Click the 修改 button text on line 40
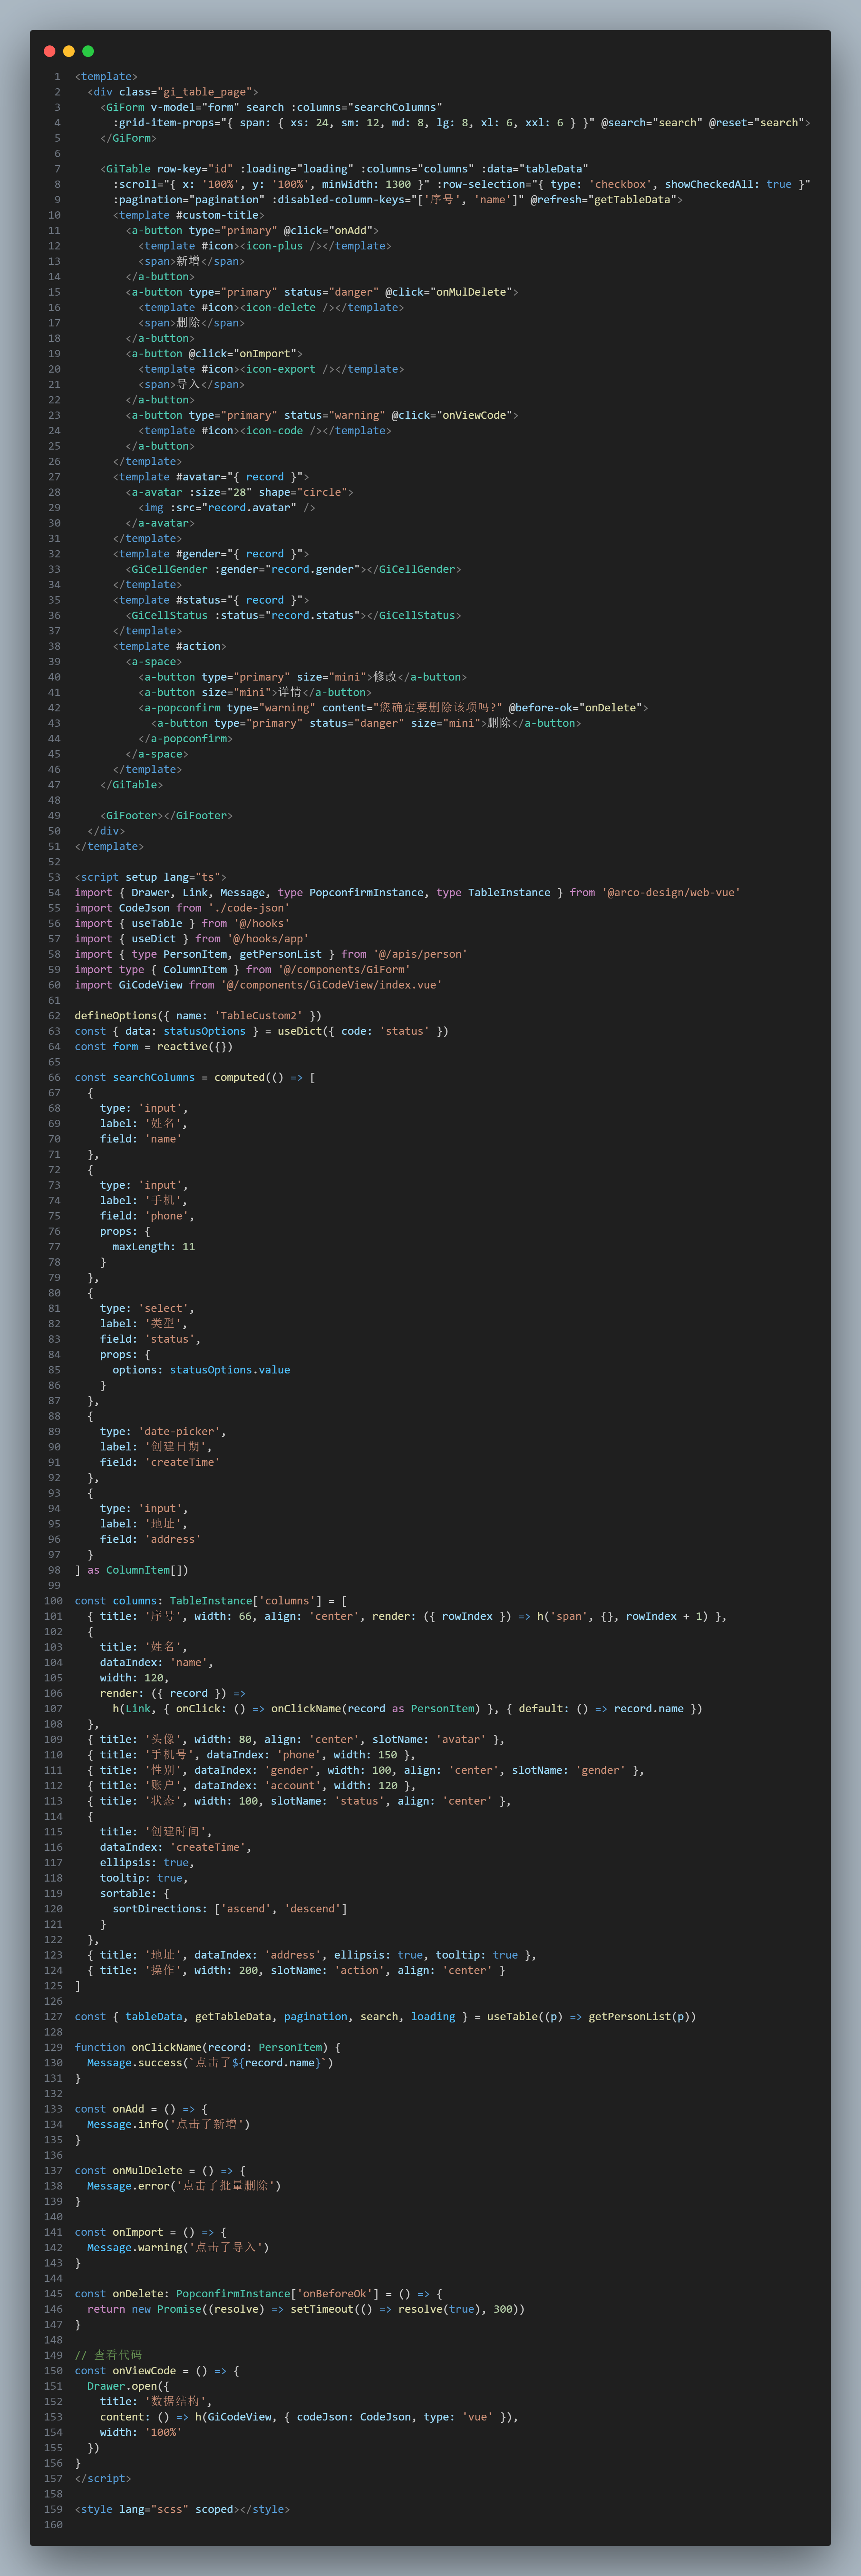This screenshot has width=861, height=2576. 385,677
